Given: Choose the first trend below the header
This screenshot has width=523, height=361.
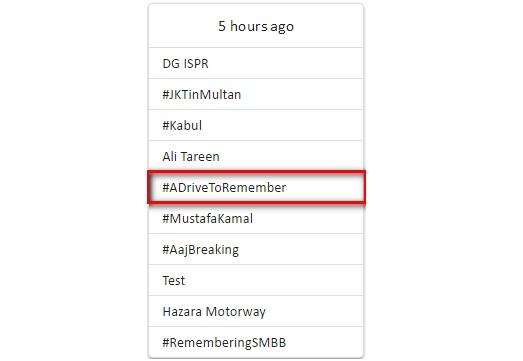Looking at the screenshot, I should 256,63.
